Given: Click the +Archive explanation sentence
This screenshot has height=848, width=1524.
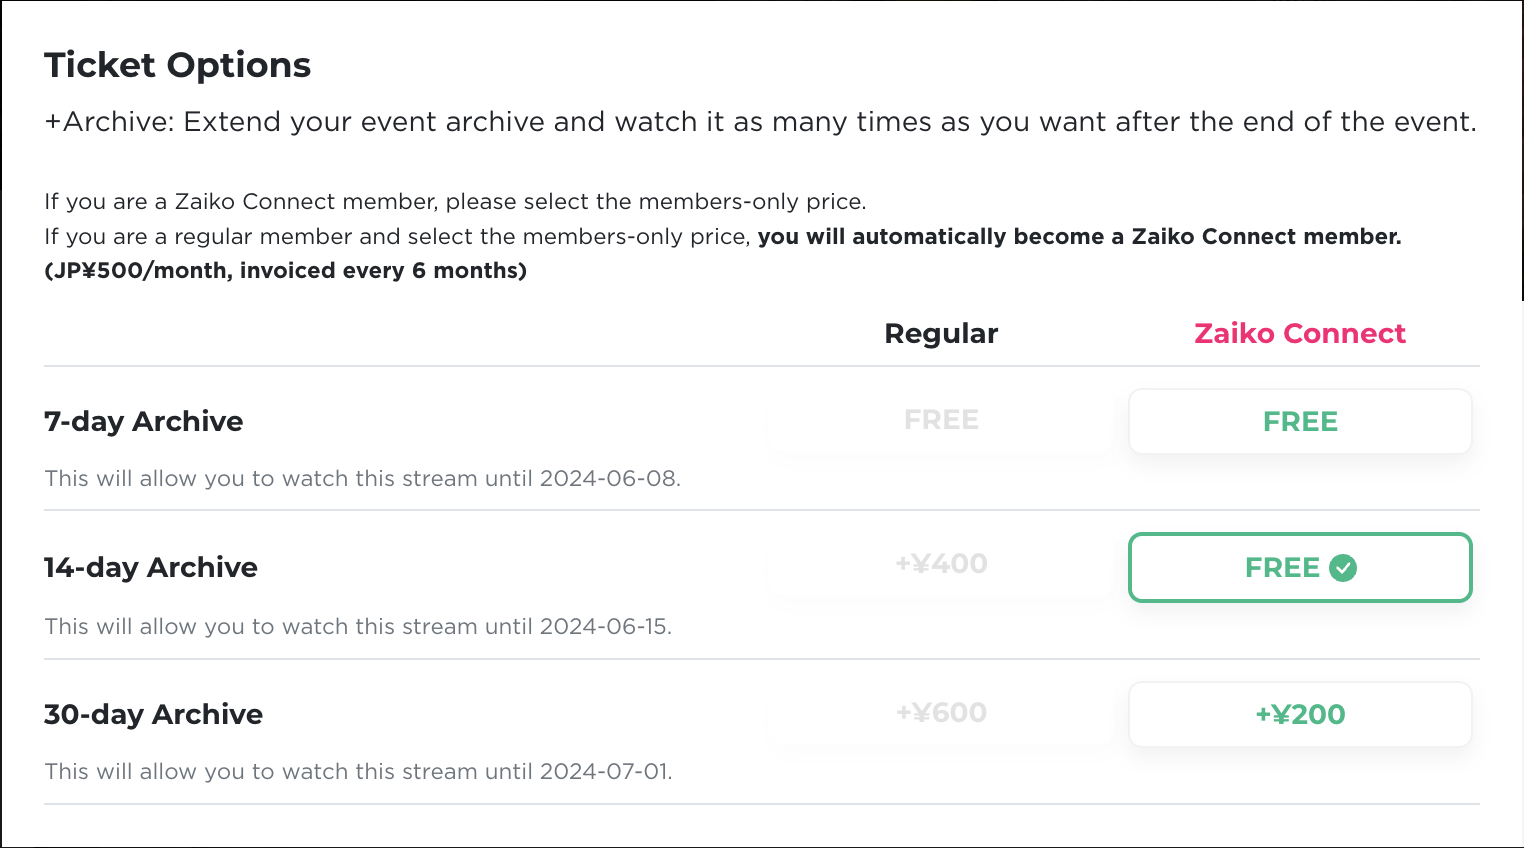Looking at the screenshot, I should coord(760,123).
